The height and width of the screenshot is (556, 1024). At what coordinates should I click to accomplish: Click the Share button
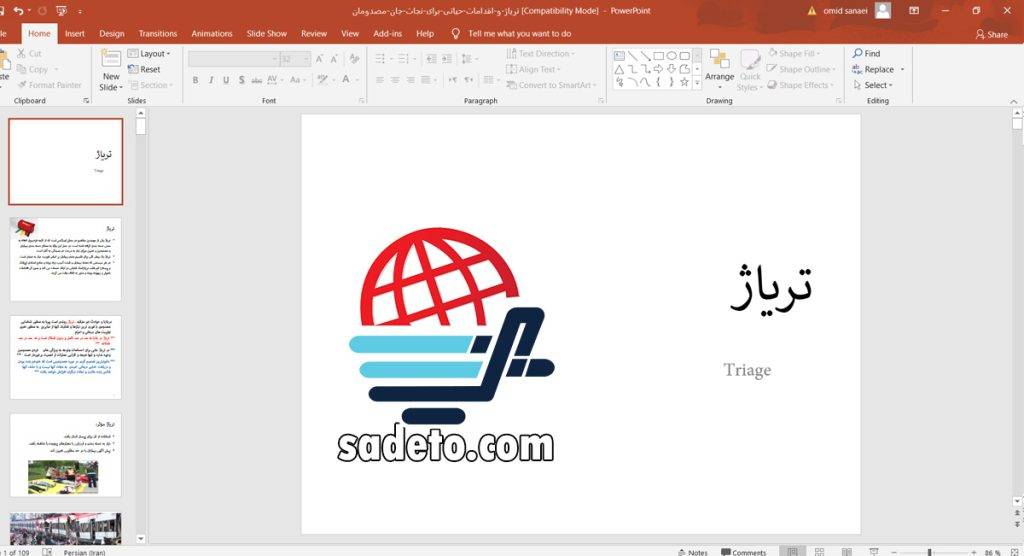(x=991, y=34)
